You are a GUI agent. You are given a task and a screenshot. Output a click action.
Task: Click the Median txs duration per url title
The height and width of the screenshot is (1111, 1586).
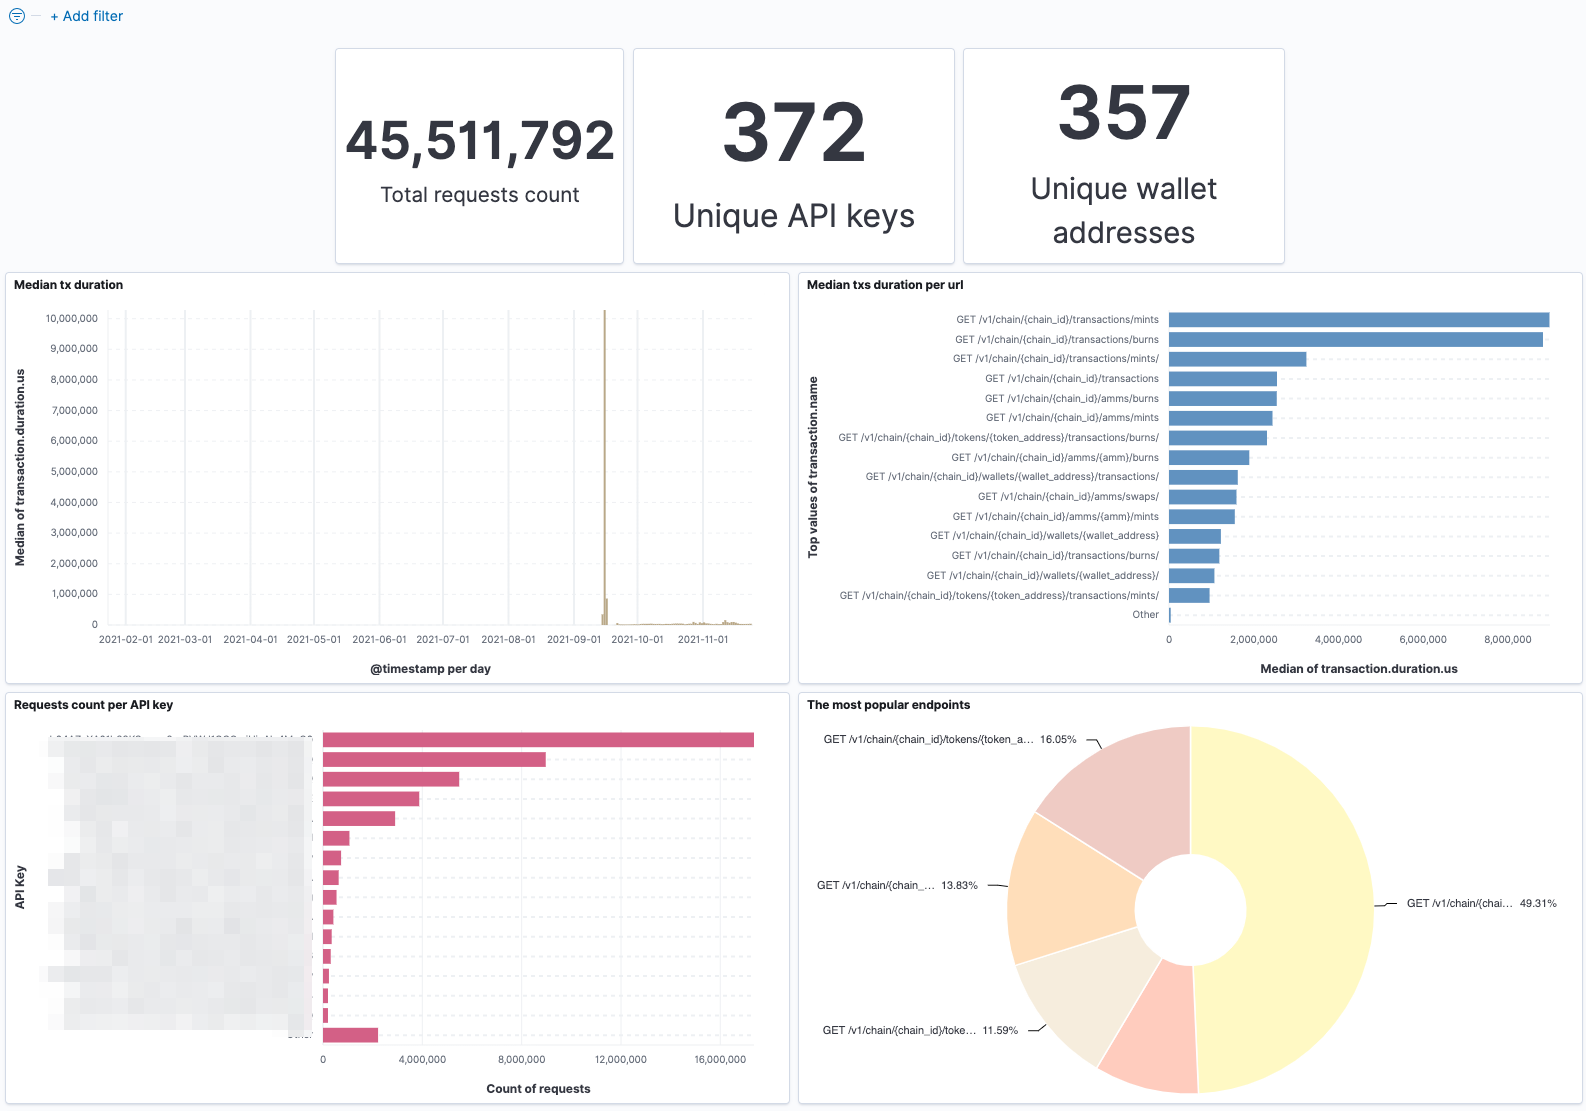coord(884,285)
